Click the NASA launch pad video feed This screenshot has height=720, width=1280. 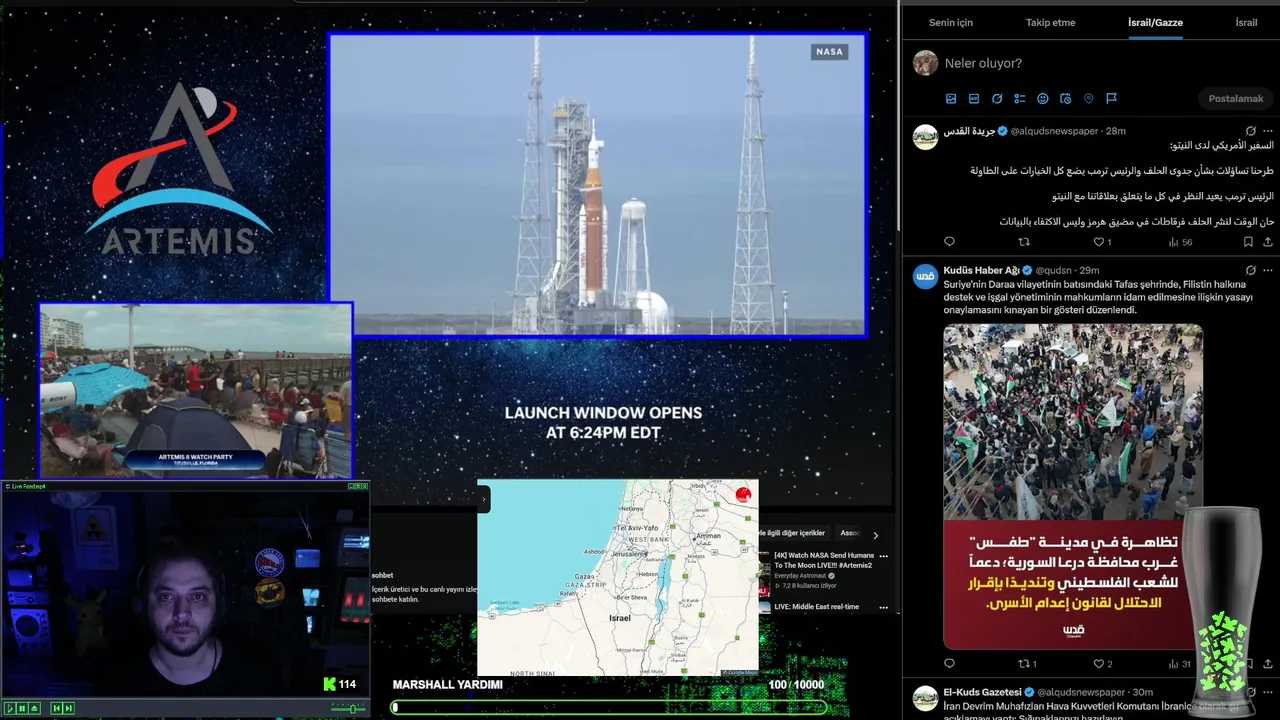click(598, 185)
